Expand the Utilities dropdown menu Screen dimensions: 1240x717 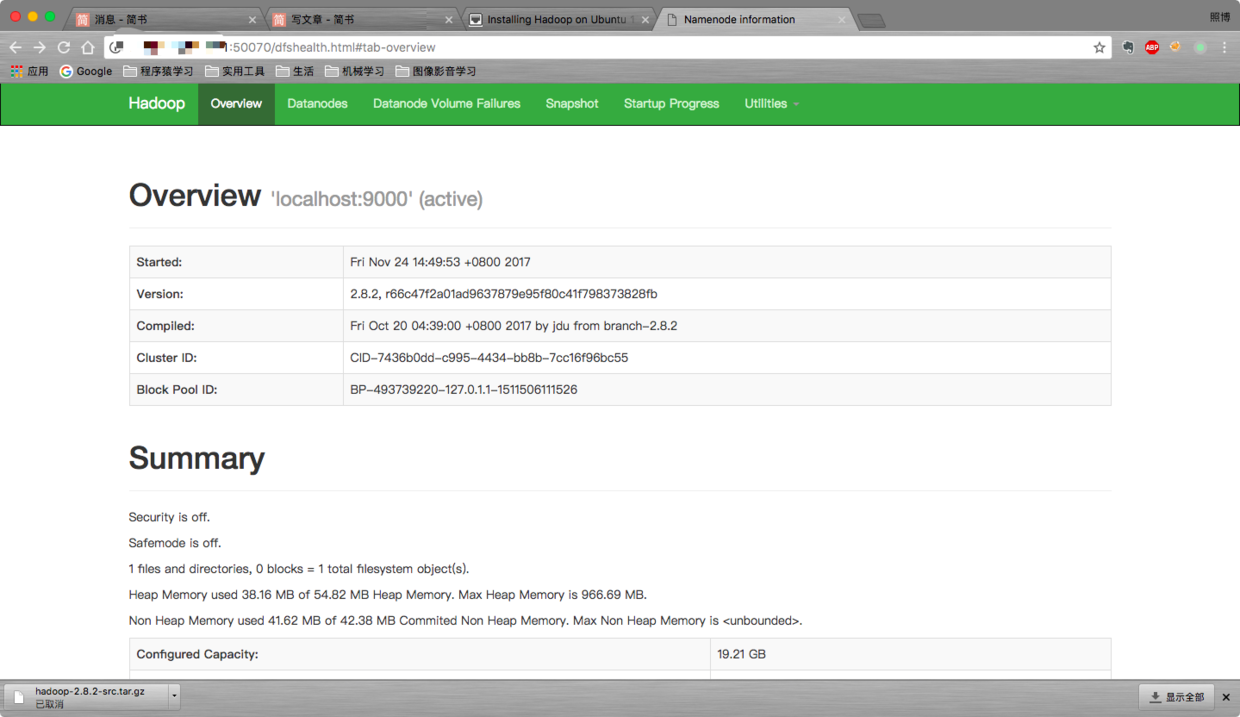(x=771, y=104)
